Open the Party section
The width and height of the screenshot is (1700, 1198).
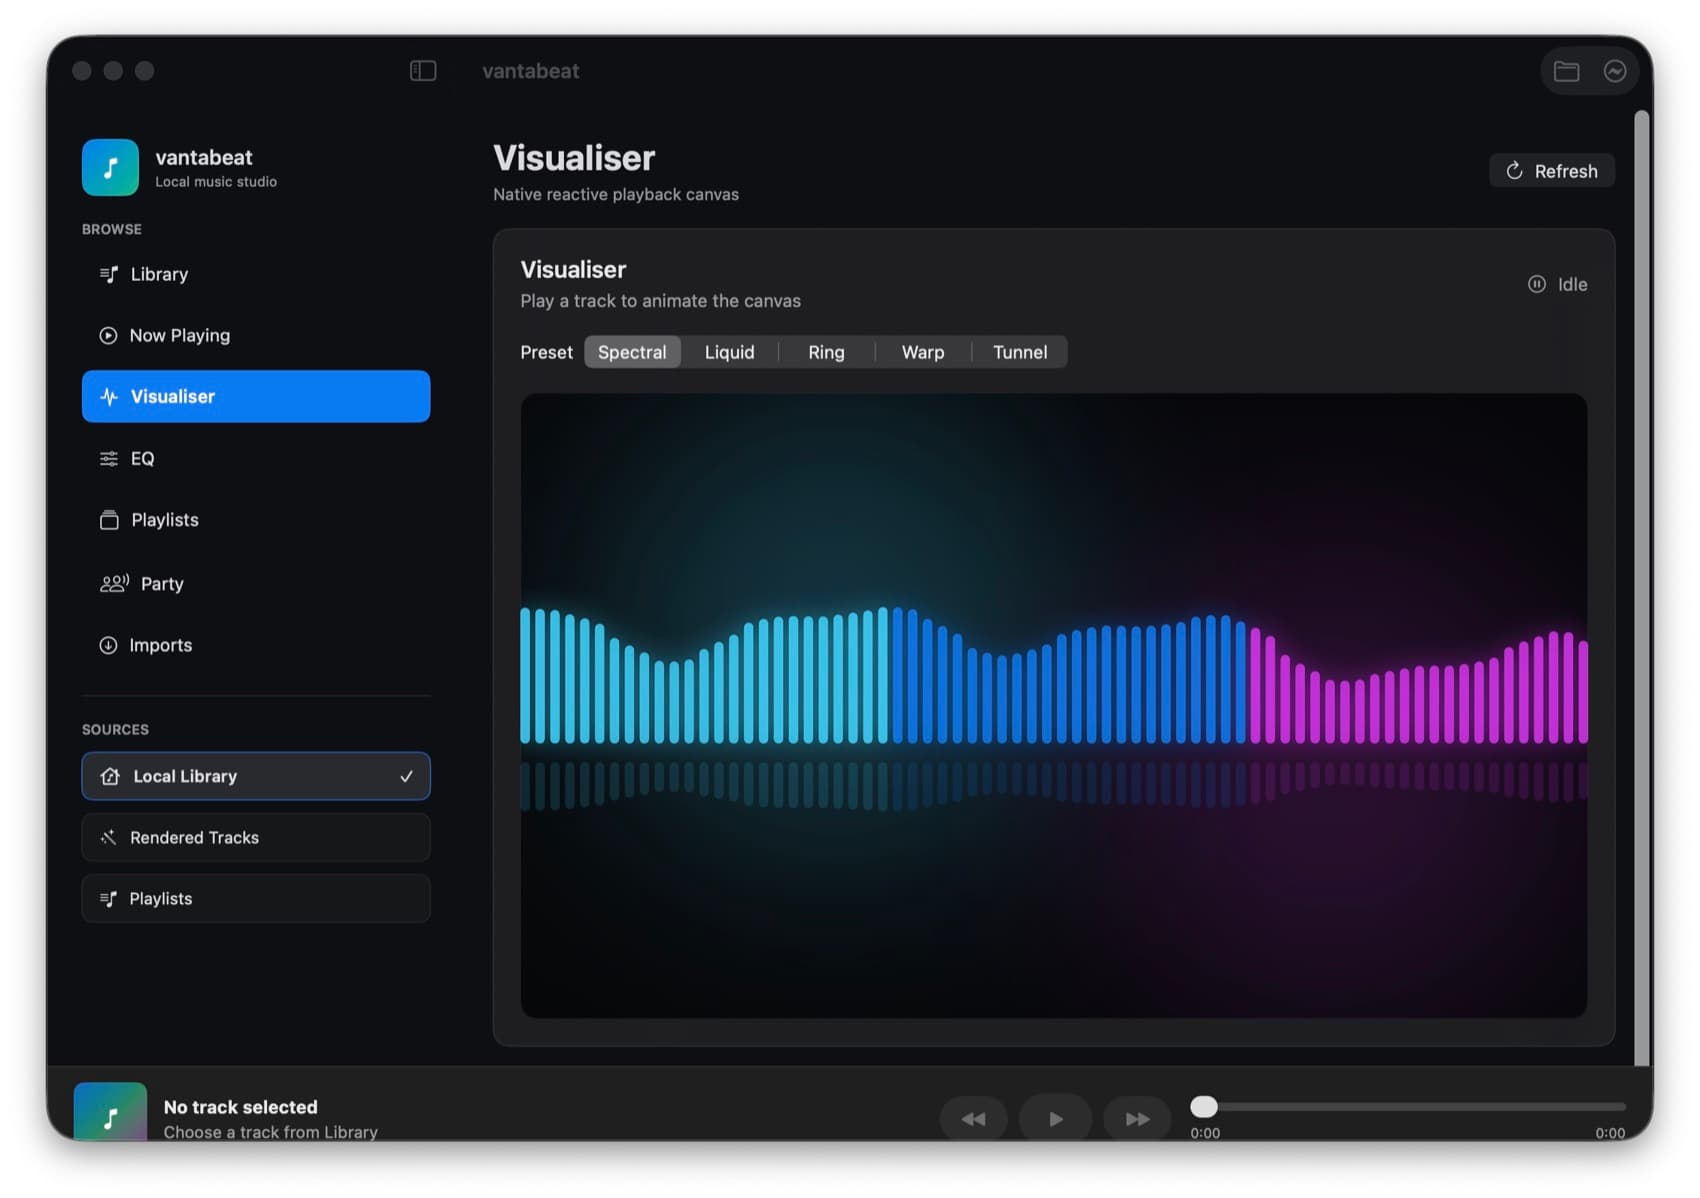point(256,583)
